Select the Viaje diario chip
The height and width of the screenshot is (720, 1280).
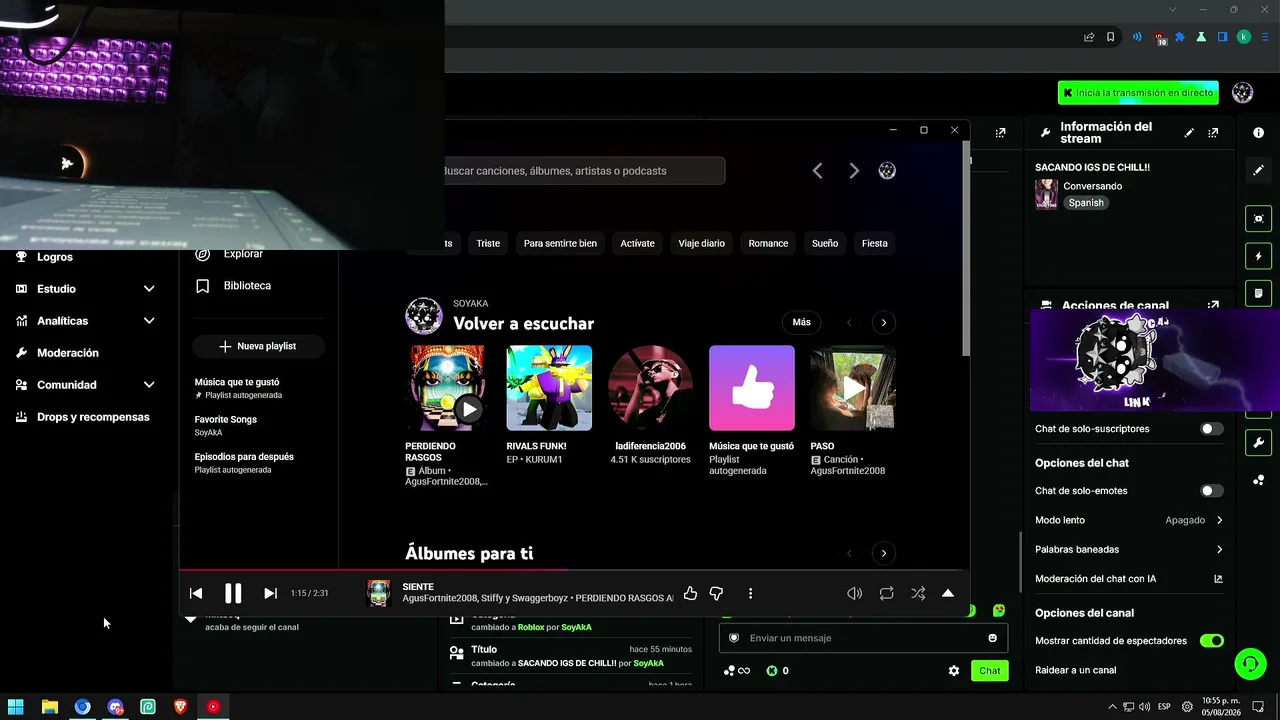click(x=702, y=243)
